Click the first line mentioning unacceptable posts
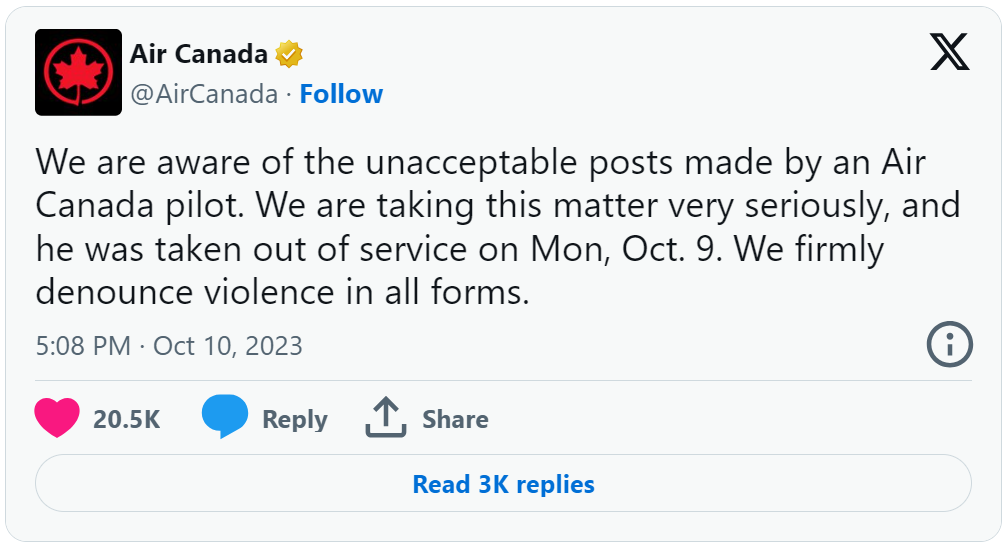 pos(481,162)
